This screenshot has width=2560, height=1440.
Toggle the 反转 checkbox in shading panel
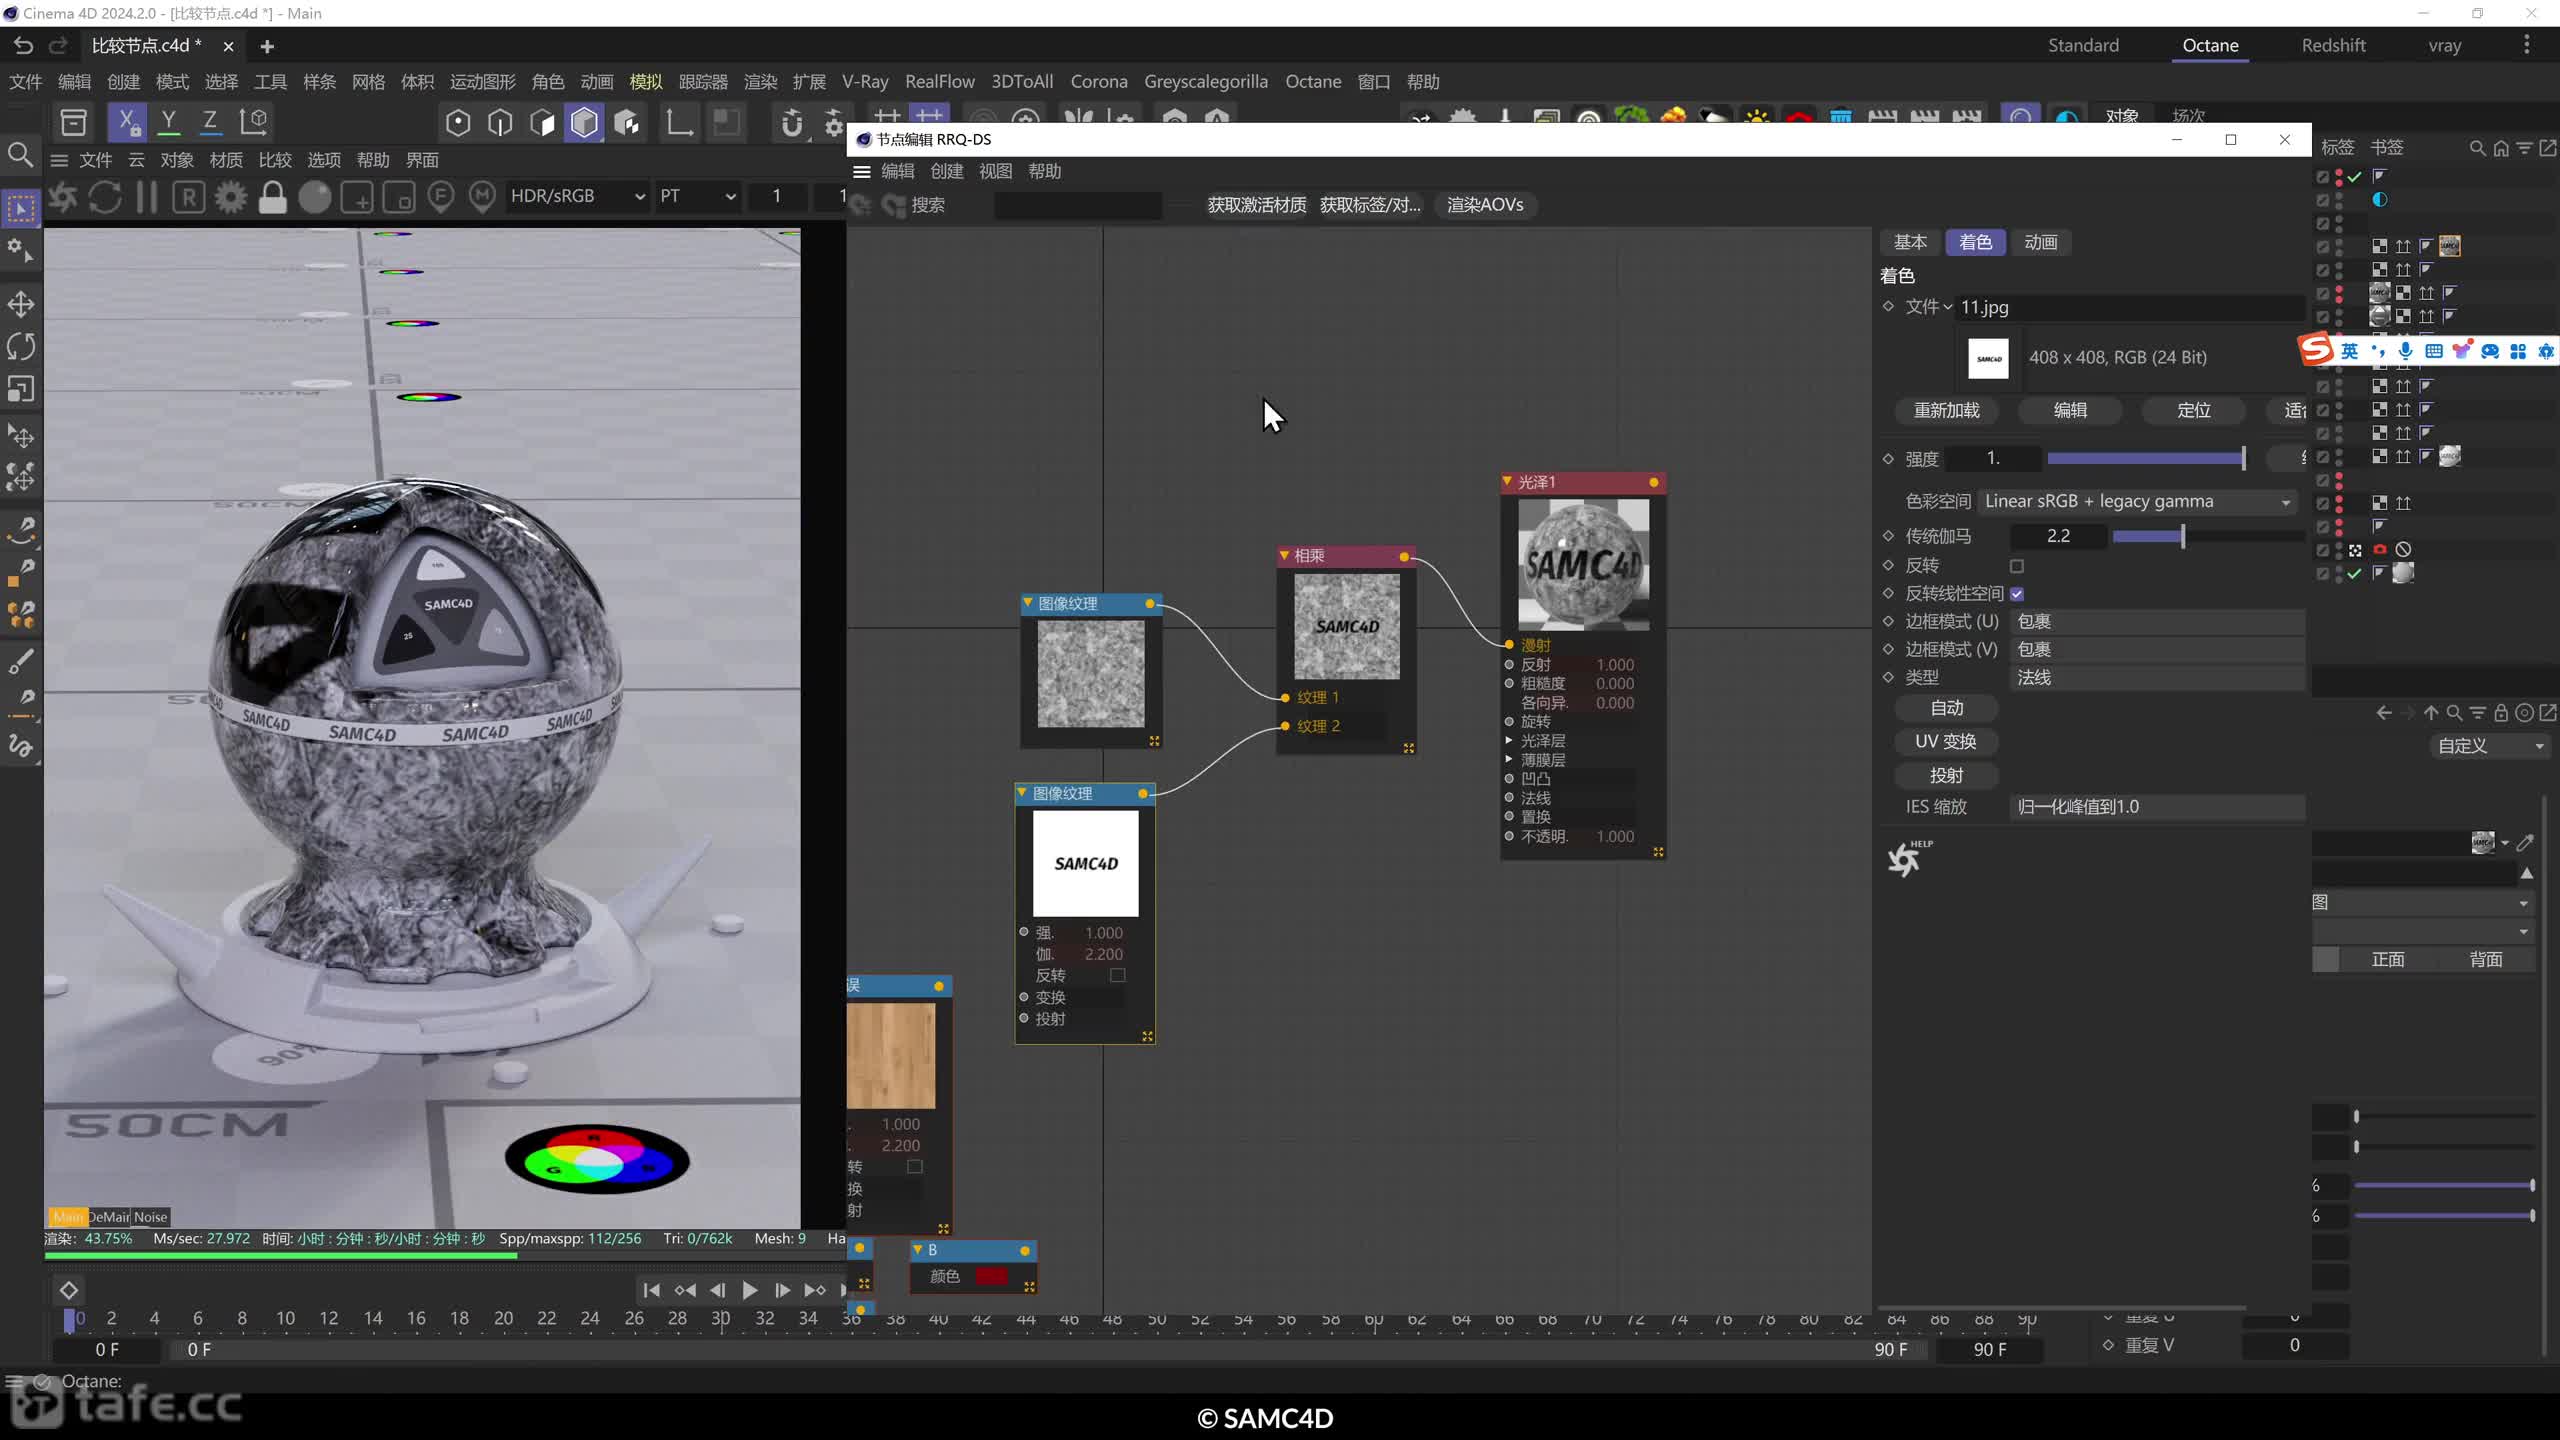2017,566
